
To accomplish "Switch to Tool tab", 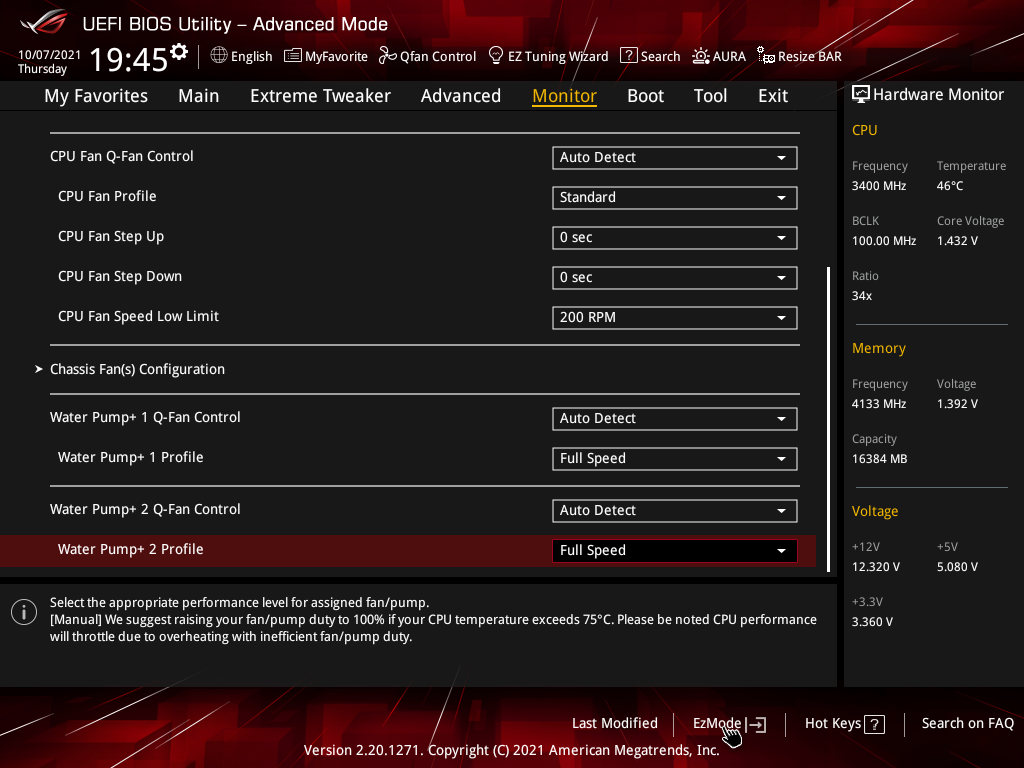I will click(x=710, y=96).
